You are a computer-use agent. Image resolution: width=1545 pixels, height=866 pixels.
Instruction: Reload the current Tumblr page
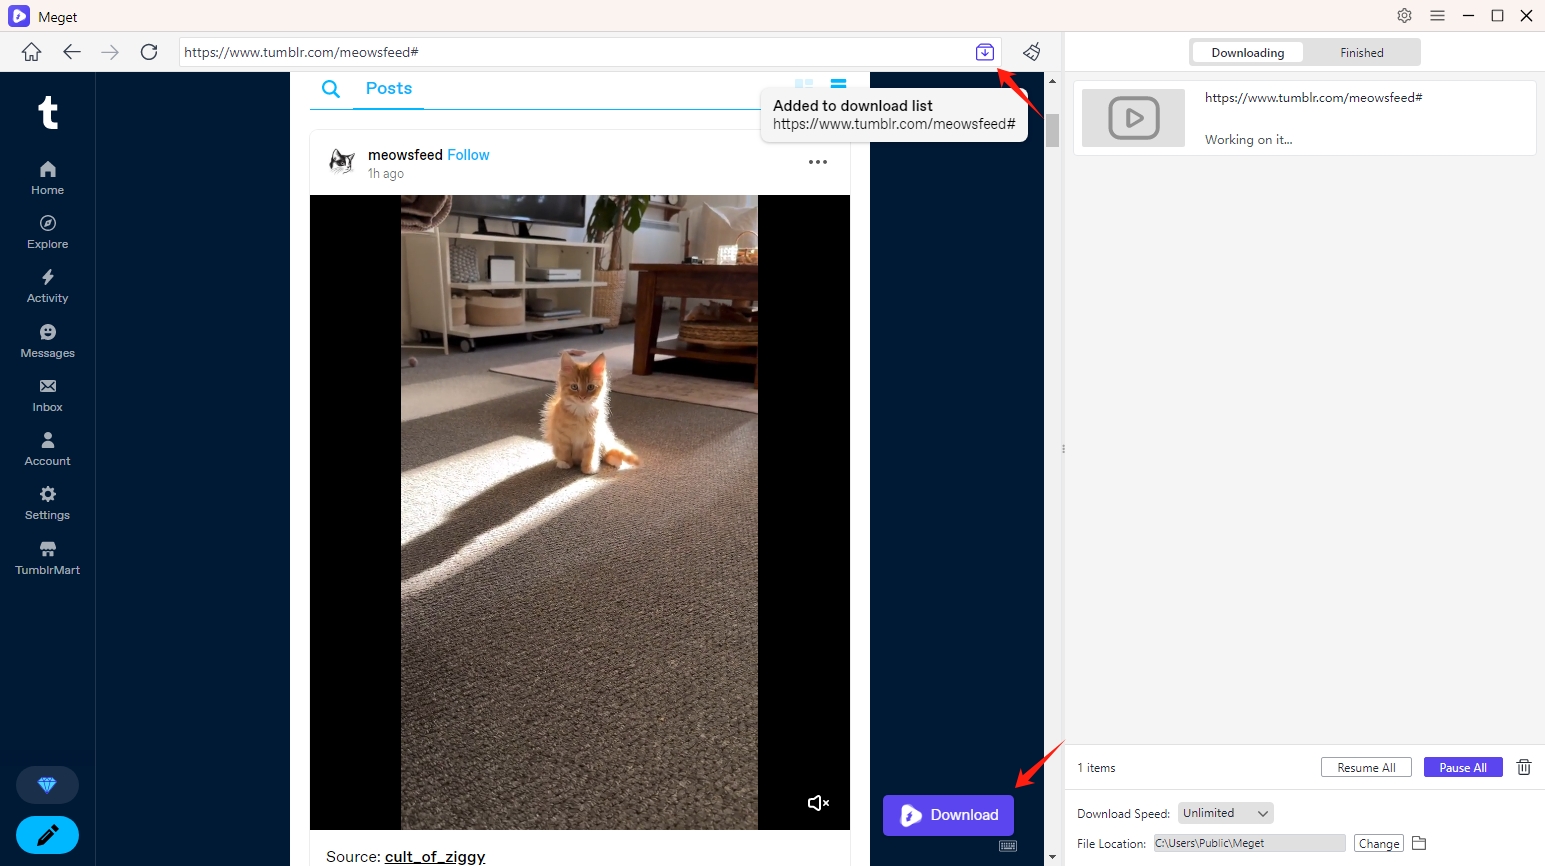tap(149, 52)
